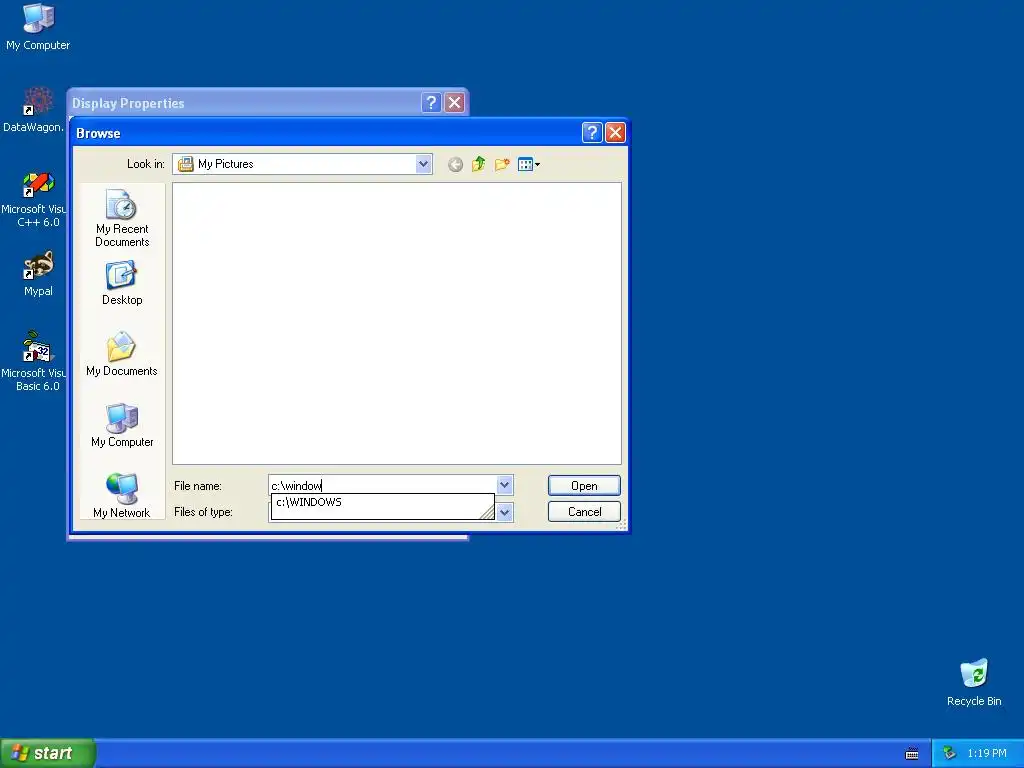The height and width of the screenshot is (768, 1024).
Task: Create a new folder
Action: coord(502,165)
